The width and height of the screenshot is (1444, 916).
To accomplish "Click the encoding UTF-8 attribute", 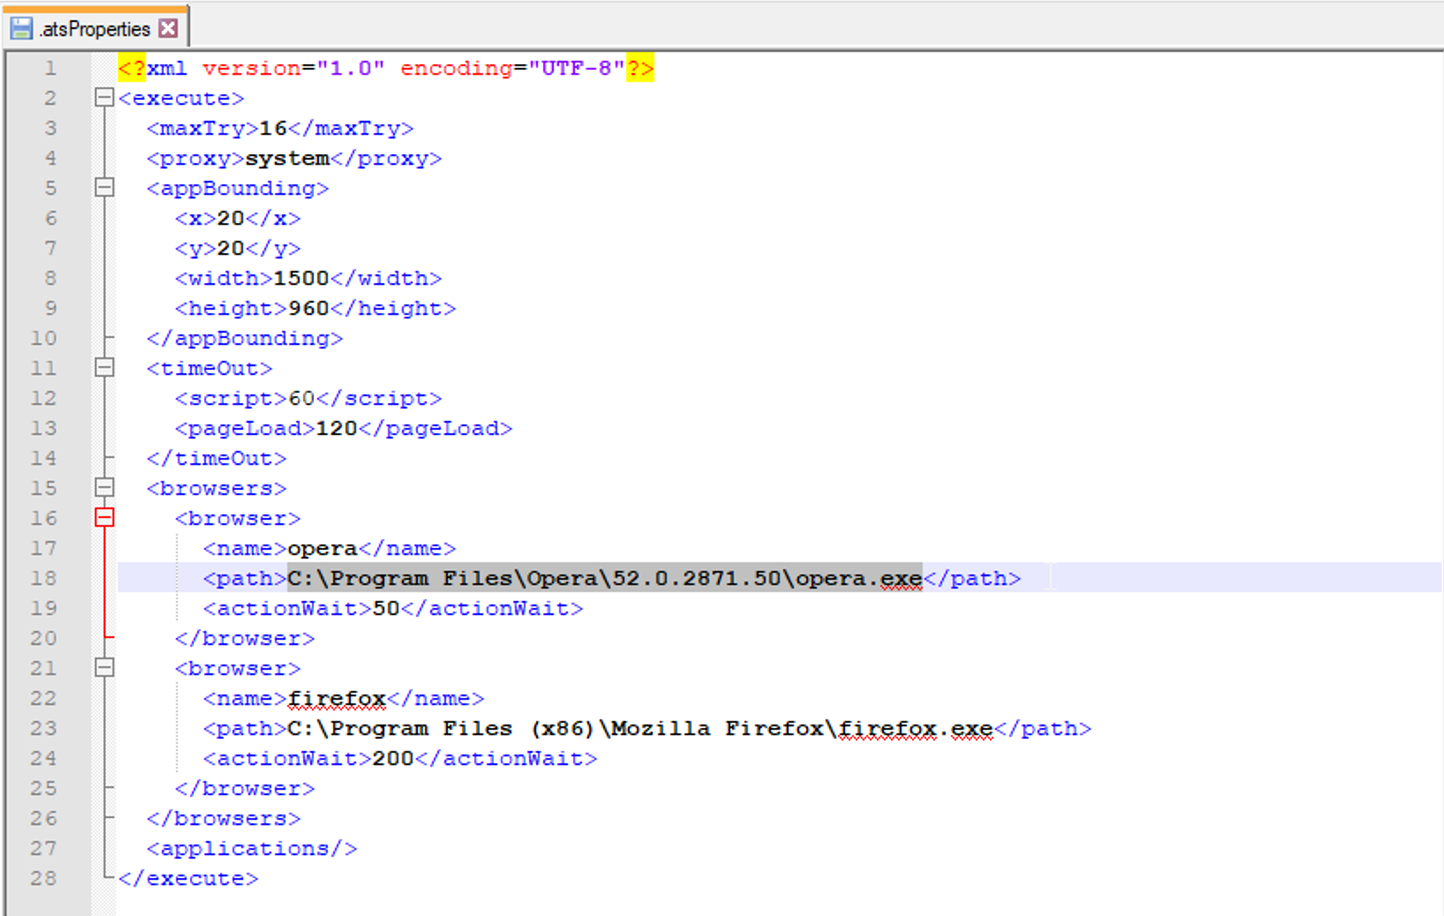I will (513, 68).
